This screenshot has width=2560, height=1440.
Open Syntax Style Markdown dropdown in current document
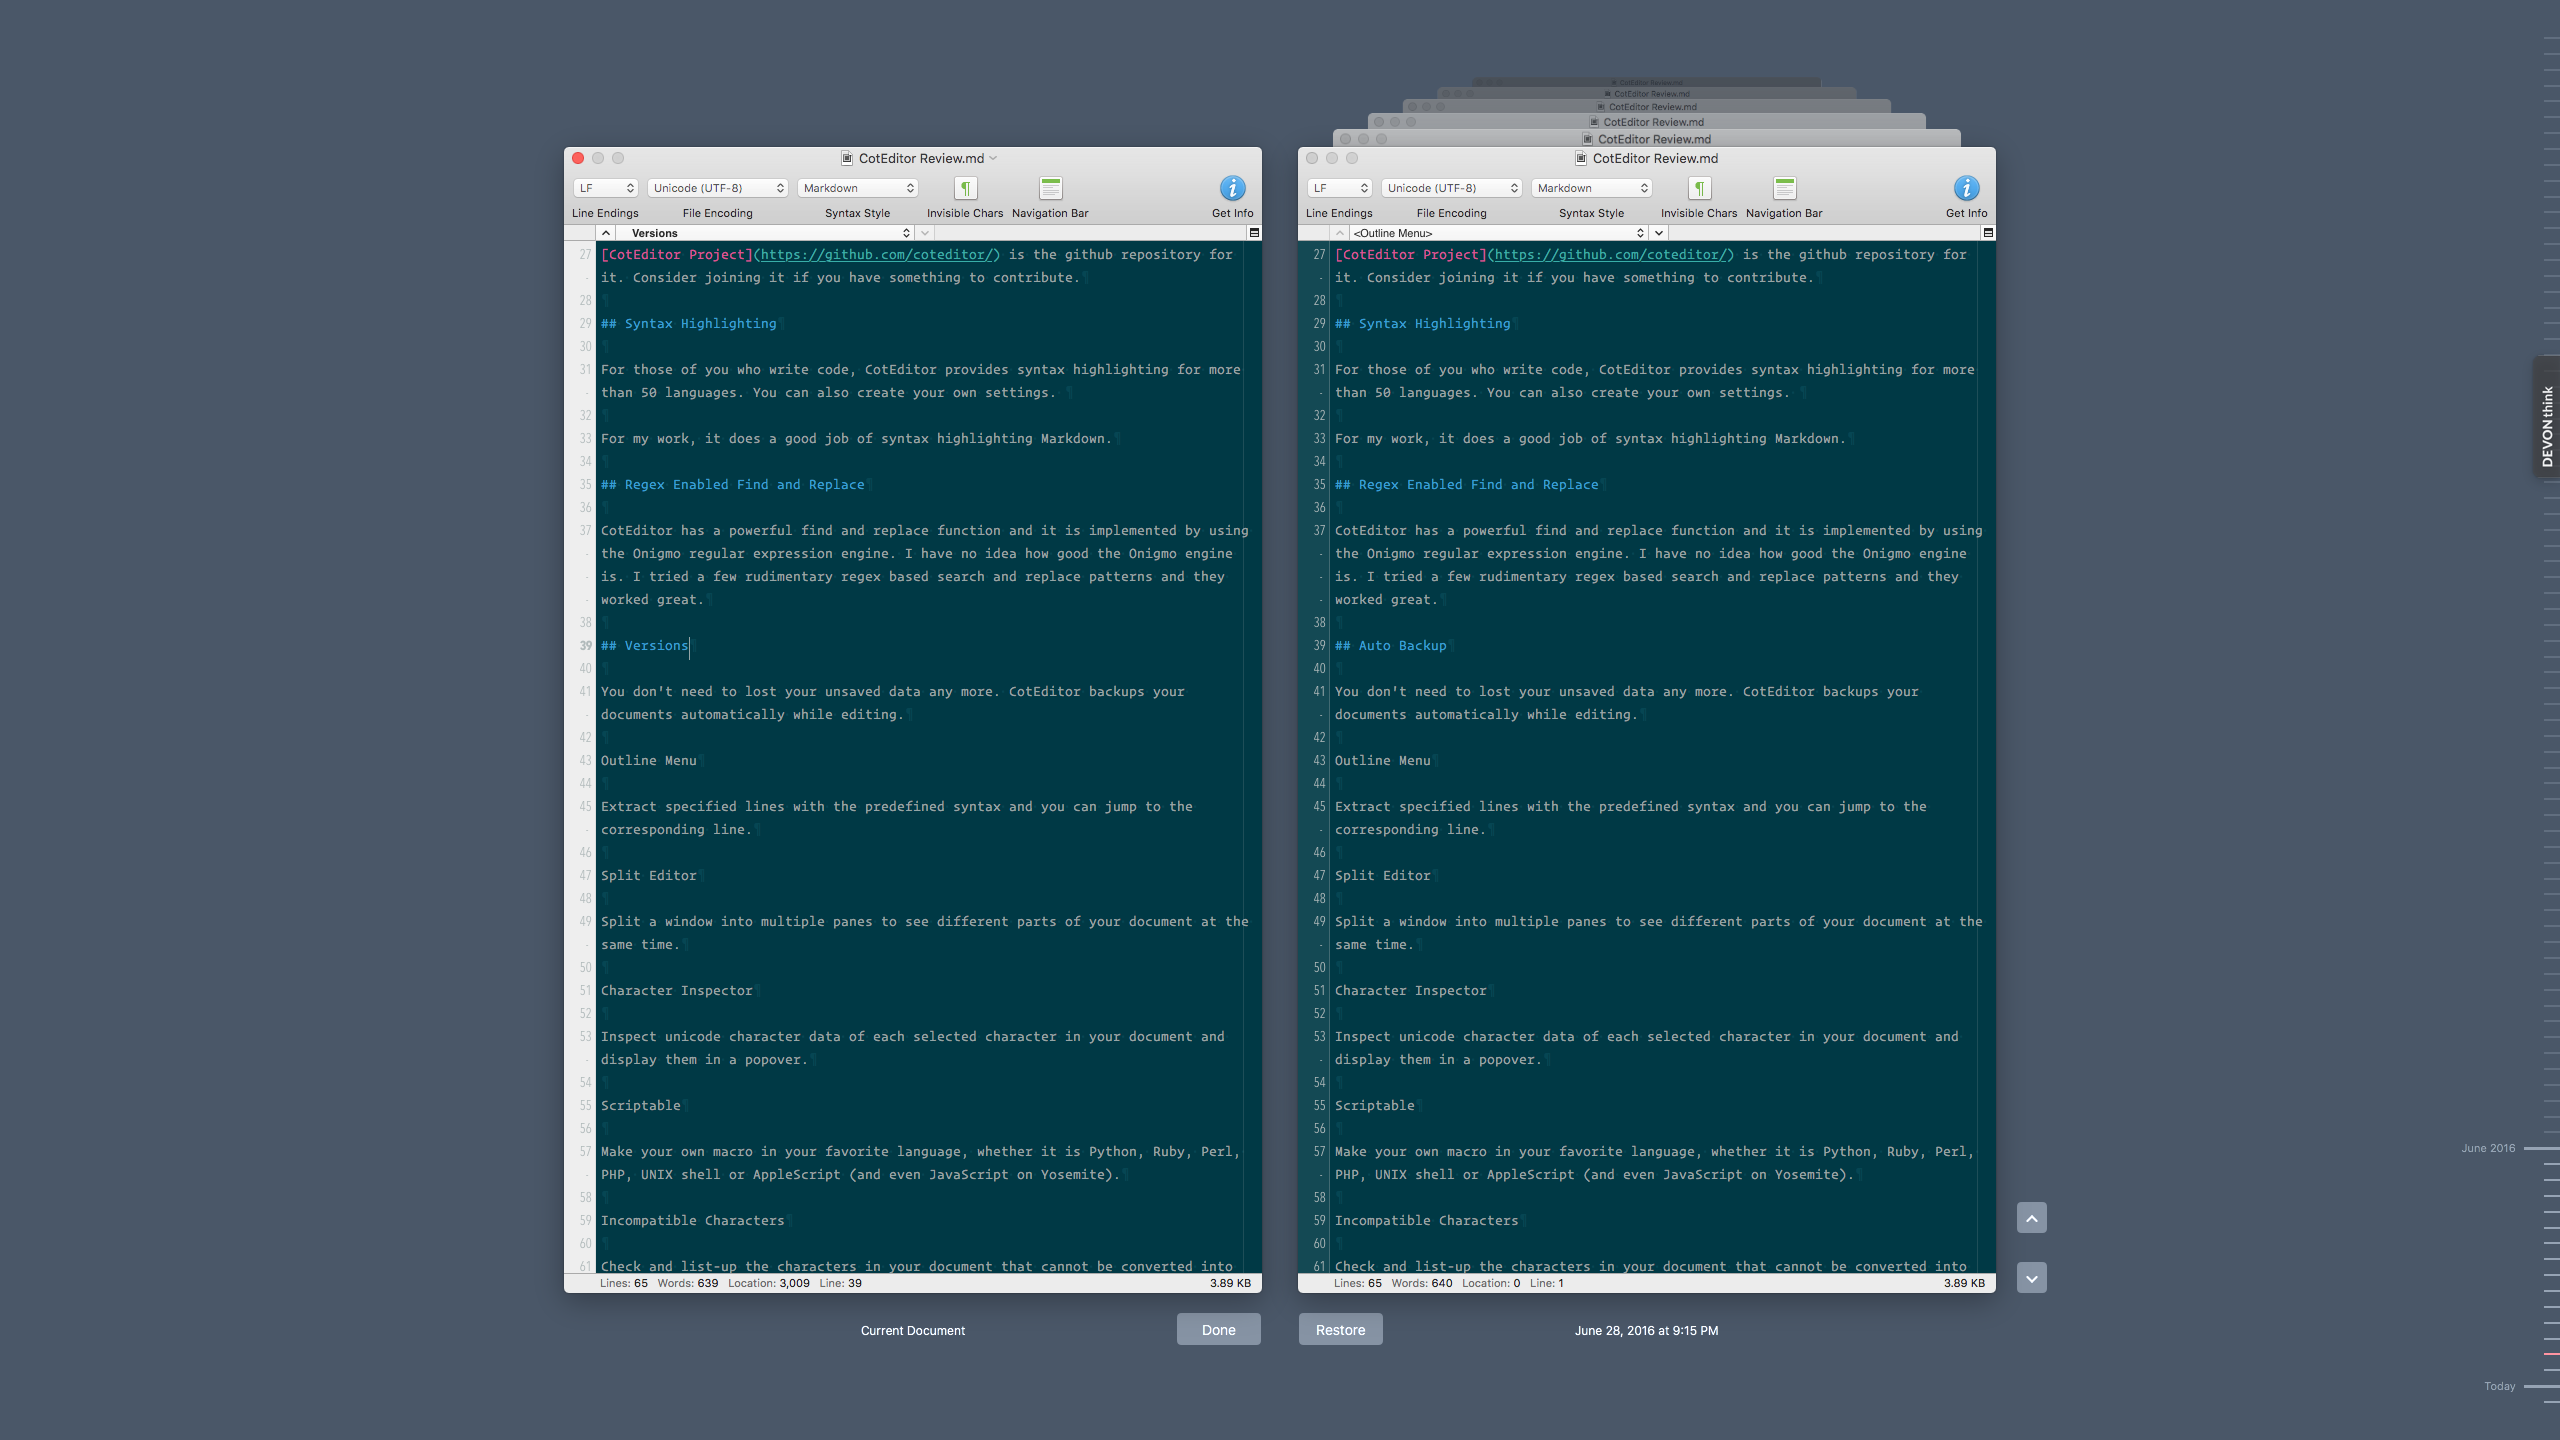coord(857,188)
